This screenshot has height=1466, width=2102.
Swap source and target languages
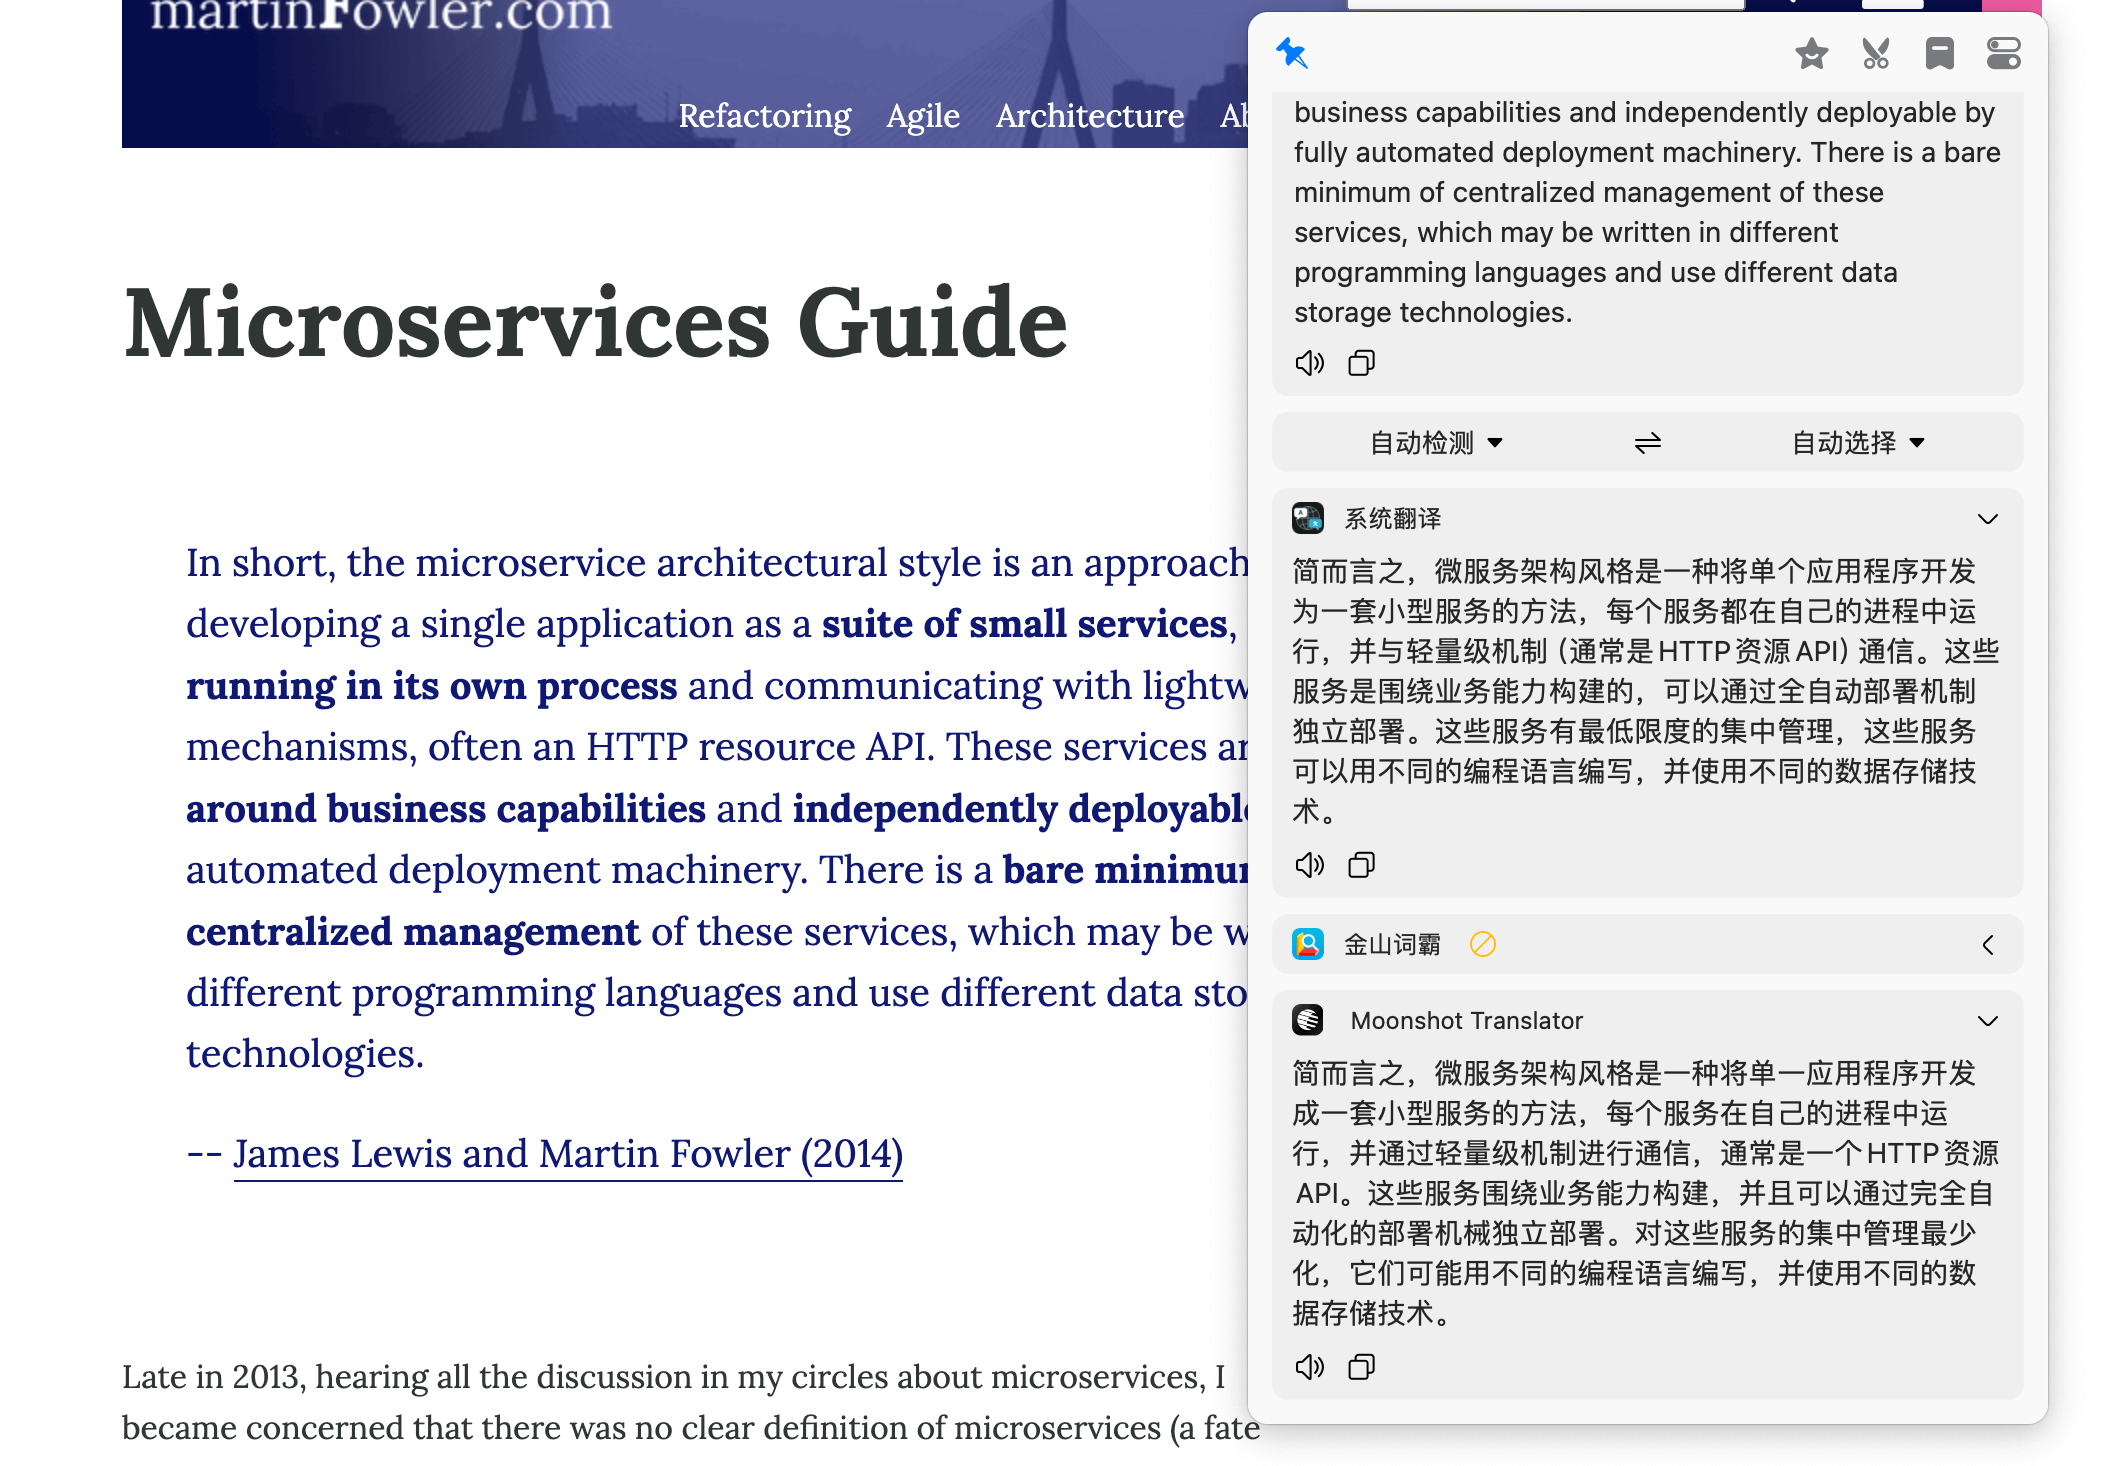tap(1647, 442)
